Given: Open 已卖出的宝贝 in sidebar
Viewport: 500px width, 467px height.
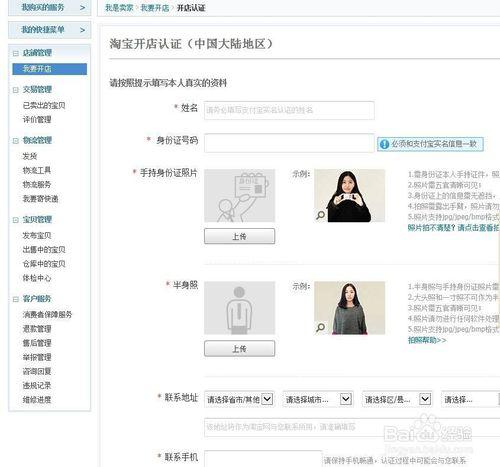Looking at the screenshot, I should (x=44, y=106).
